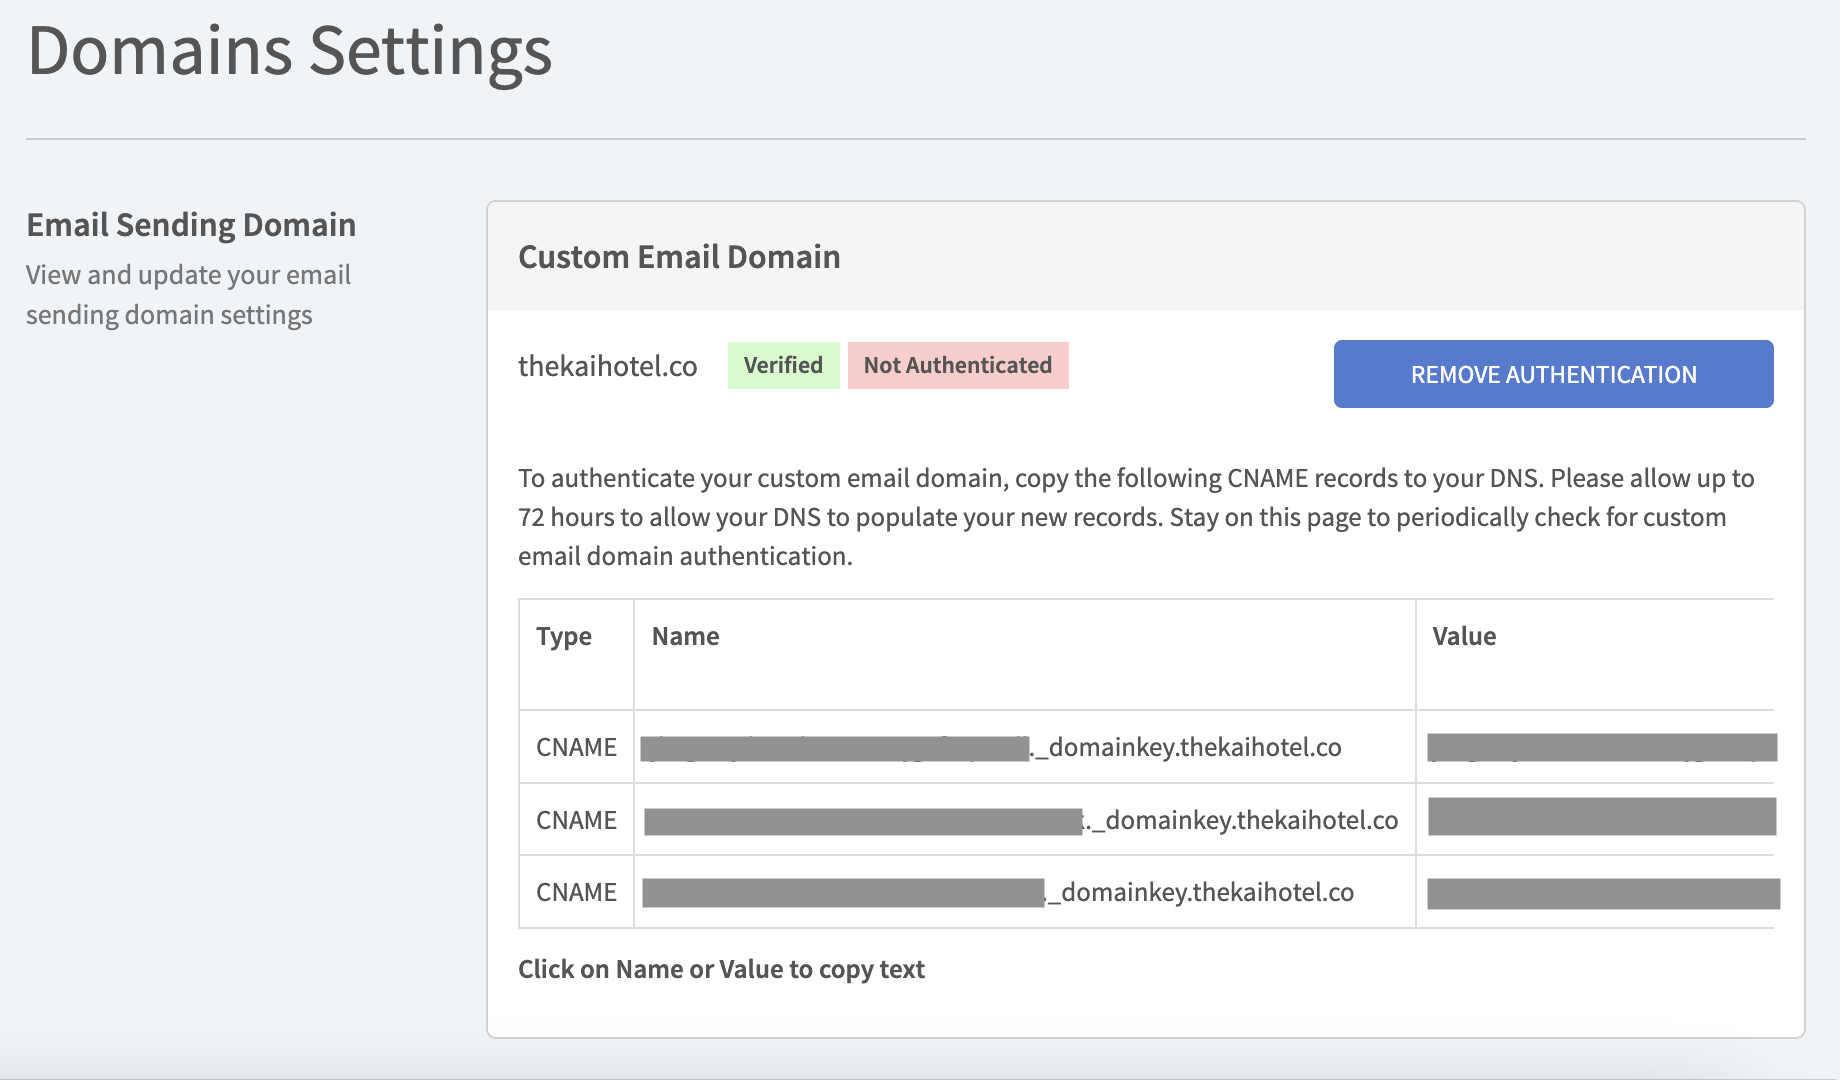Click the second row's CNAME type cell
This screenshot has height=1080, width=1840.
coord(576,820)
